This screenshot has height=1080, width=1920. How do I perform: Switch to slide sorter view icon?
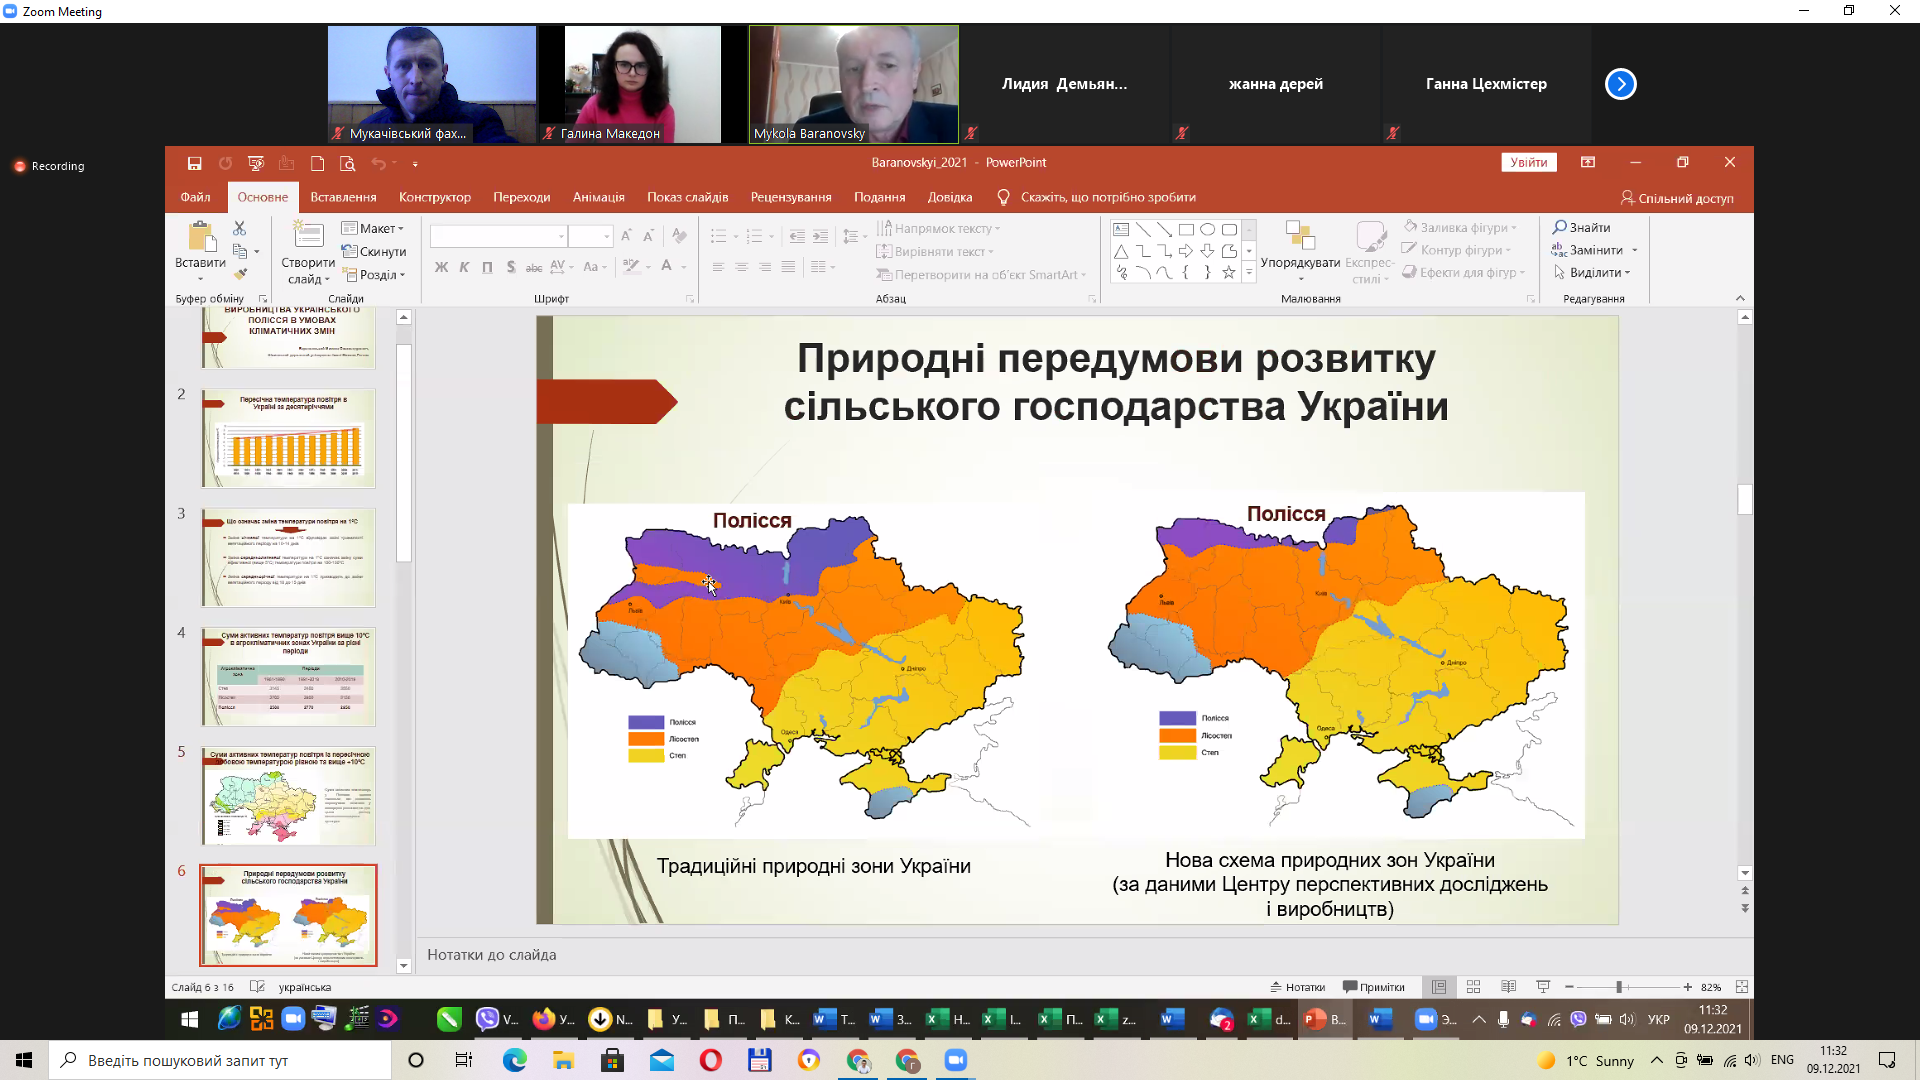1473,987
